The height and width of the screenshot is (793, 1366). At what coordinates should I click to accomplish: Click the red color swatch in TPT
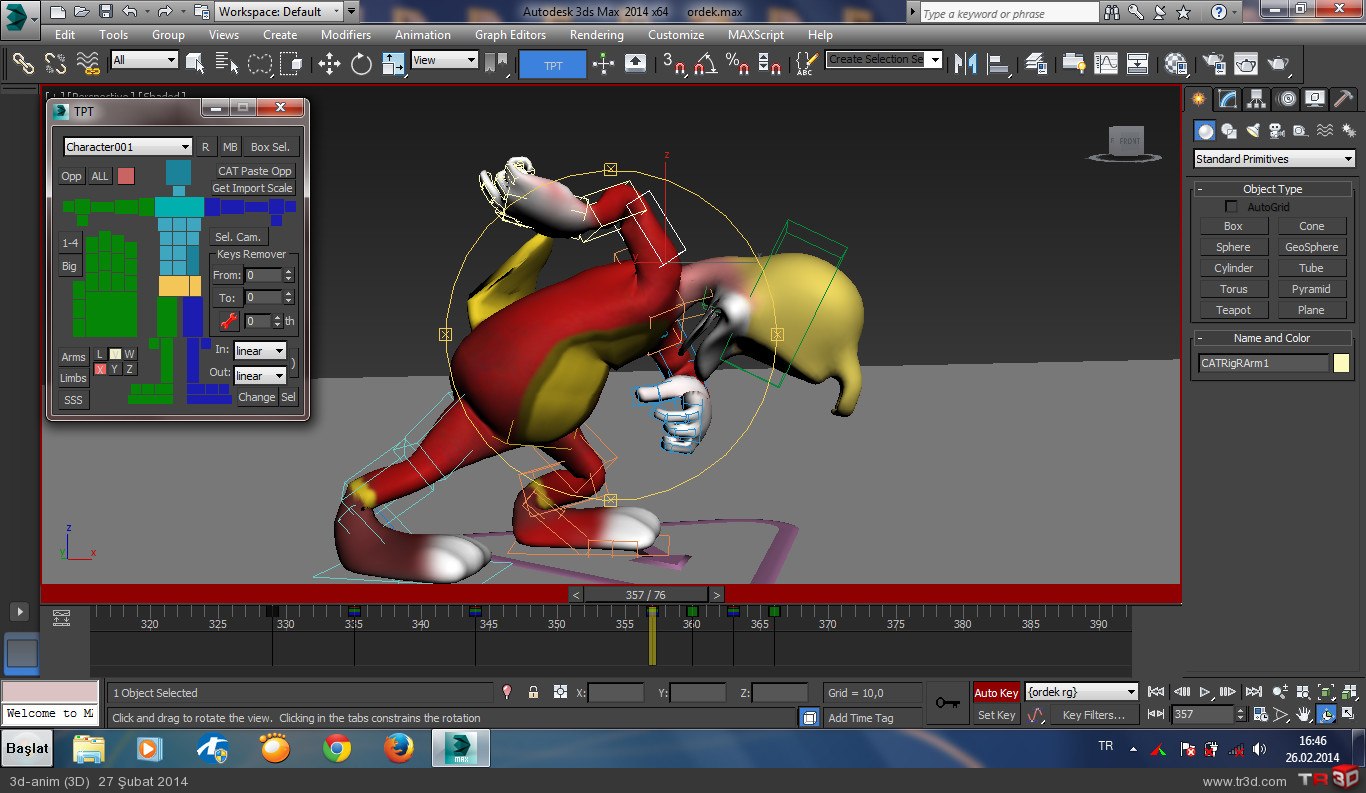click(126, 176)
